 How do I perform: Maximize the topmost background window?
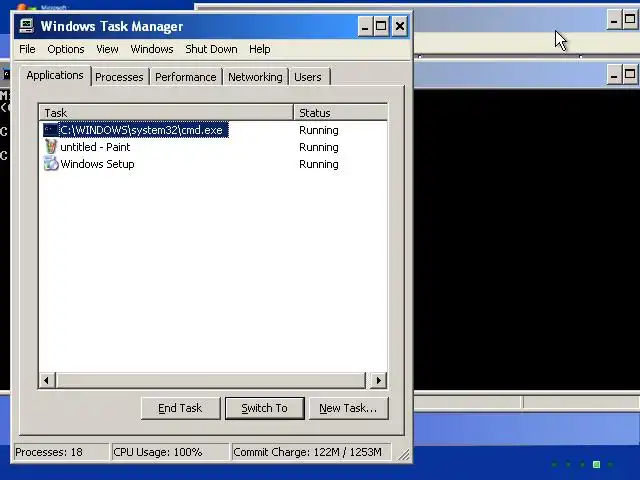click(631, 20)
